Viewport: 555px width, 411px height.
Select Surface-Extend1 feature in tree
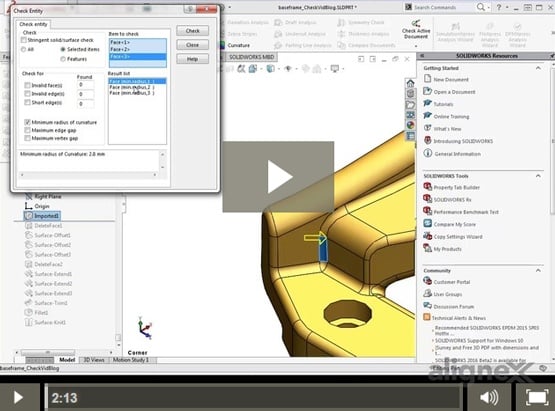[x=48, y=274]
